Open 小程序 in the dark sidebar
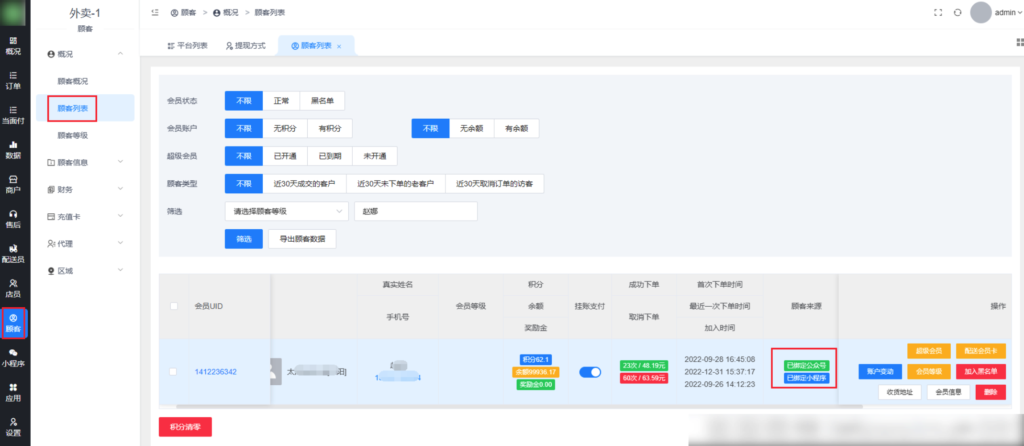 13,358
